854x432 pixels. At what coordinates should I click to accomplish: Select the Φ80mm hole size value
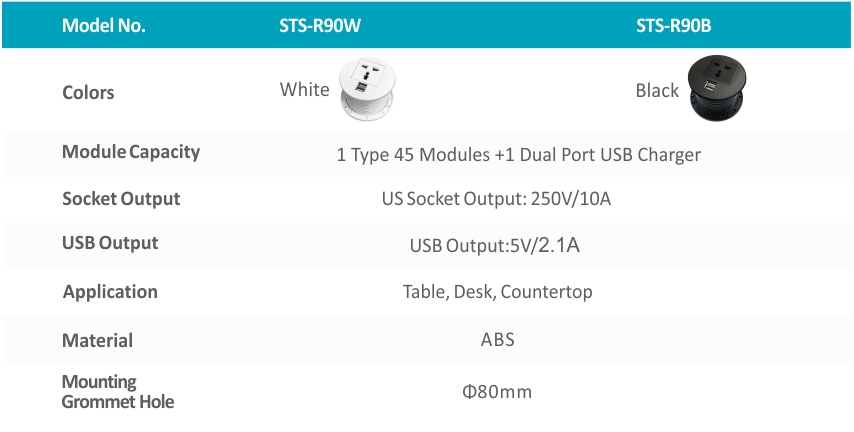pyautogui.click(x=497, y=392)
